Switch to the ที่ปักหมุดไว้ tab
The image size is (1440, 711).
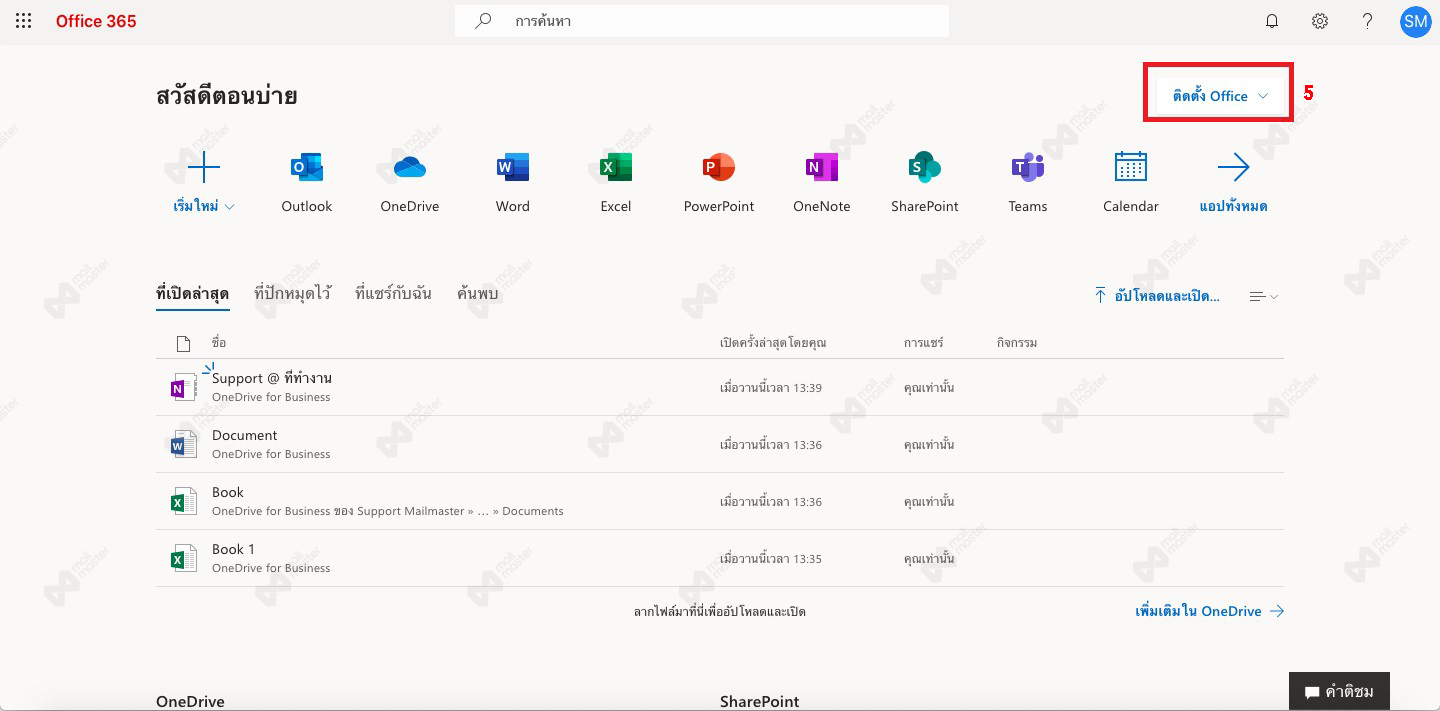pyautogui.click(x=293, y=294)
